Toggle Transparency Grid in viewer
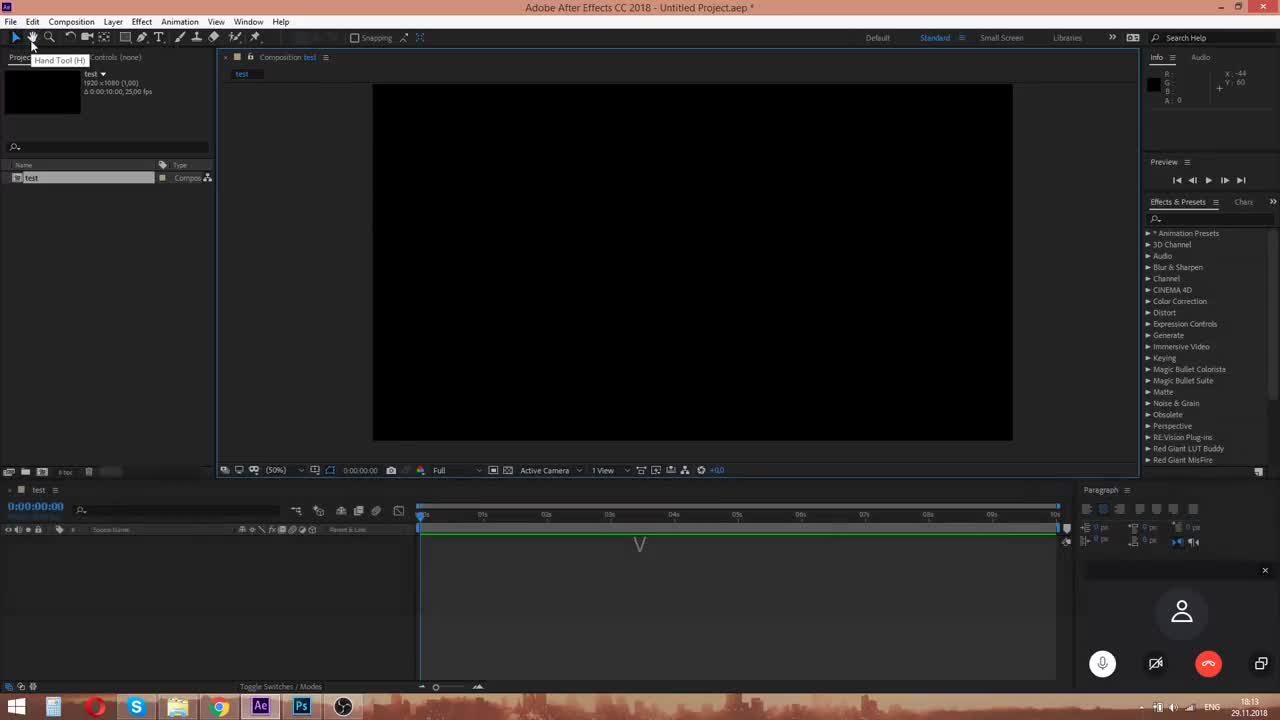Viewport: 1280px width, 720px height. (507, 470)
